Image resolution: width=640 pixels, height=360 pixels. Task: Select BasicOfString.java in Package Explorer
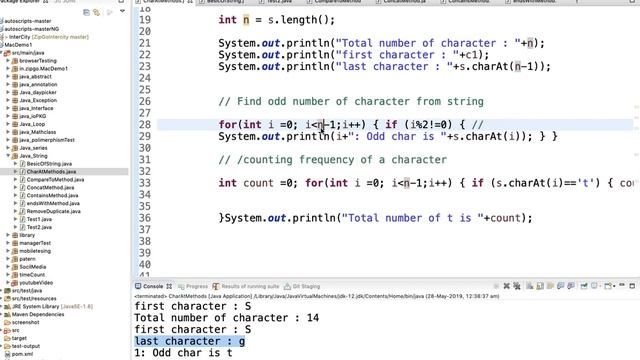pos(49,164)
